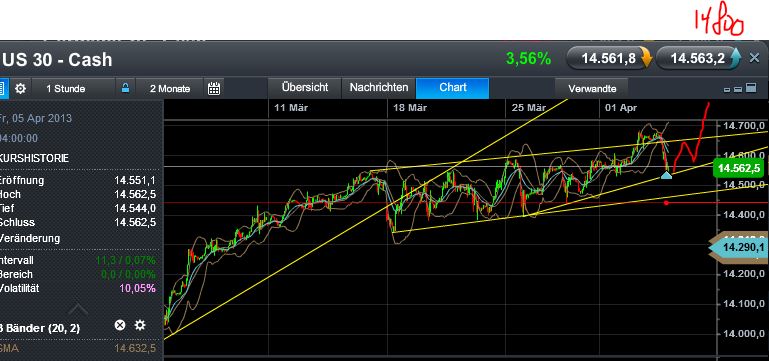
Task: Click the blue list panel icon
Action: 2,89
